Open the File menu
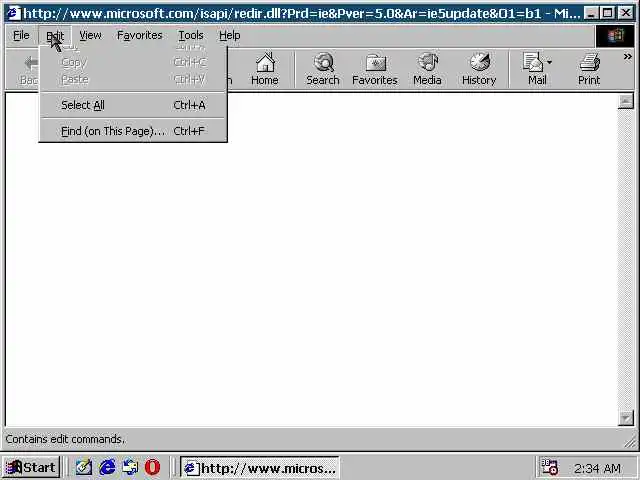 21,36
